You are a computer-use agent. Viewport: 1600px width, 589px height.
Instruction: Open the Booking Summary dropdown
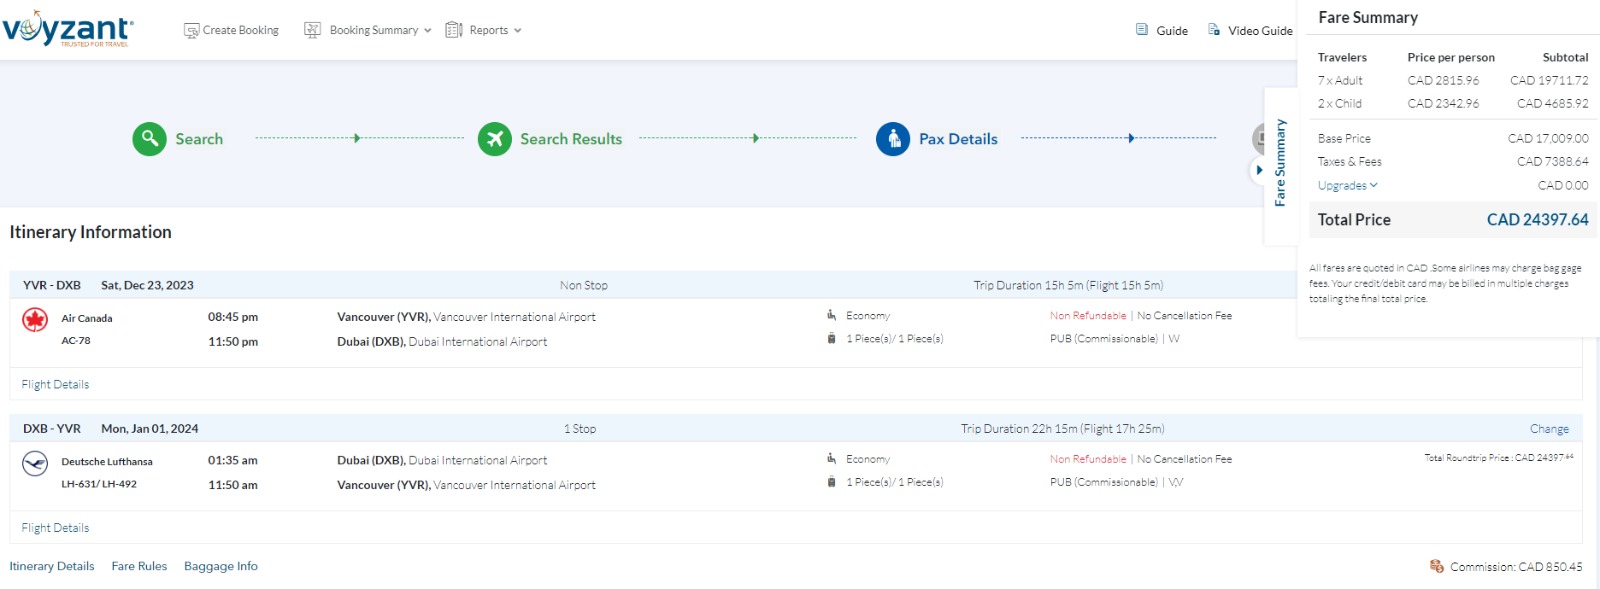point(368,30)
